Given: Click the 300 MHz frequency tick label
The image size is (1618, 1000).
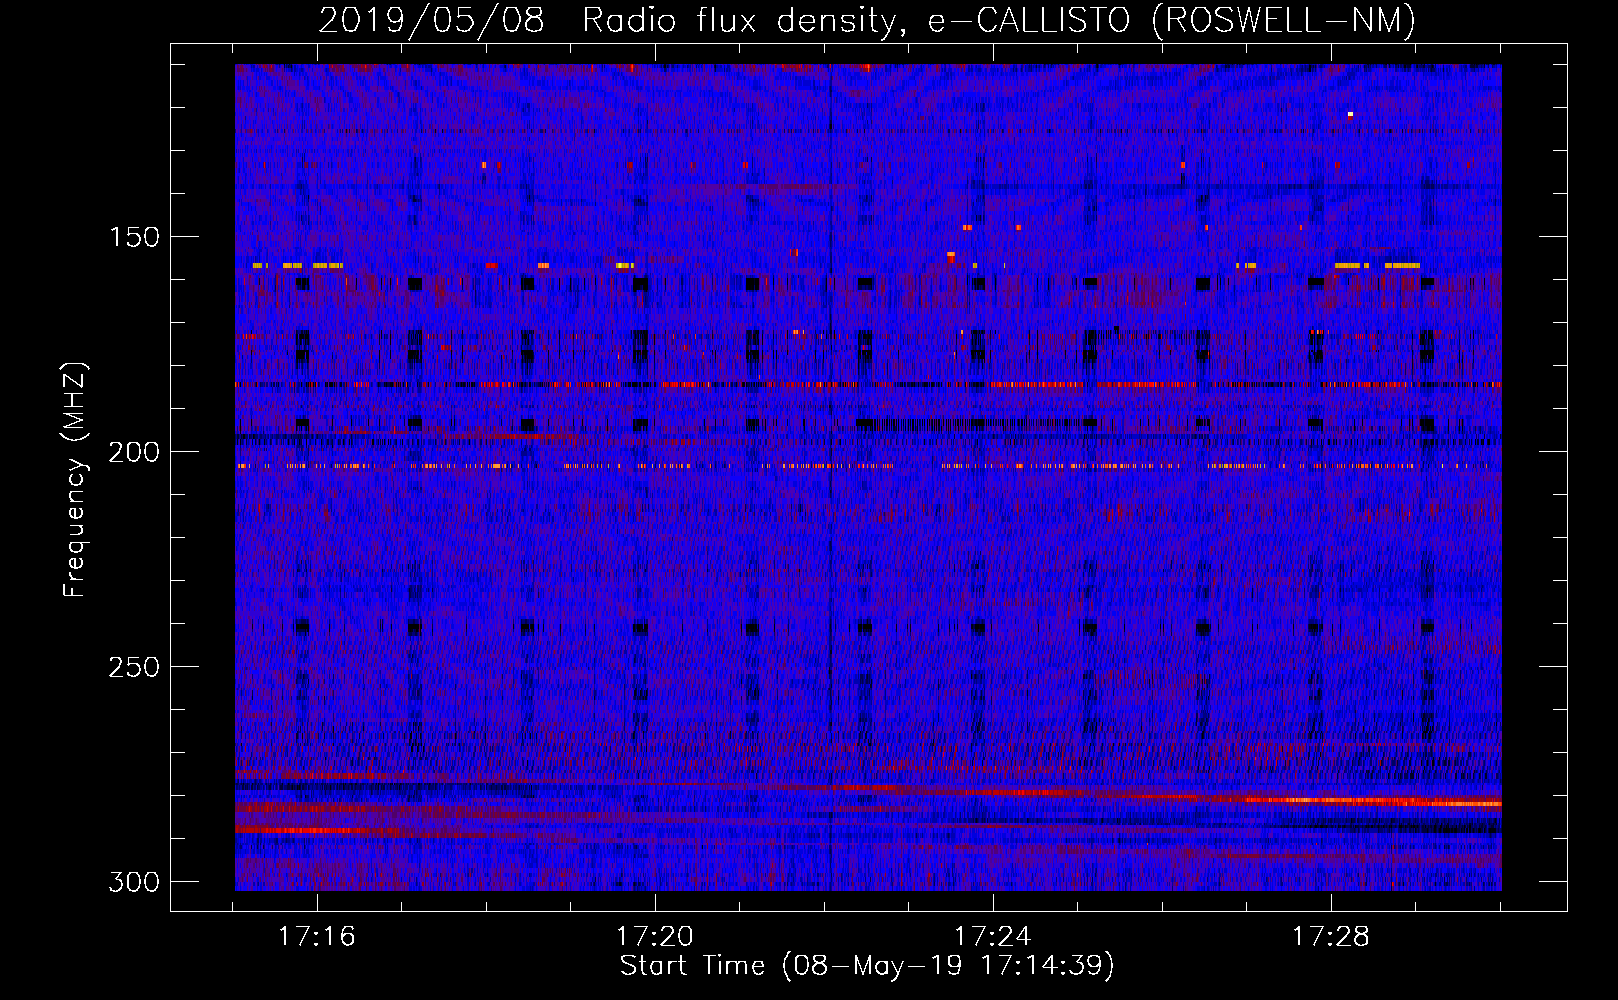Looking at the screenshot, I should [x=133, y=882].
